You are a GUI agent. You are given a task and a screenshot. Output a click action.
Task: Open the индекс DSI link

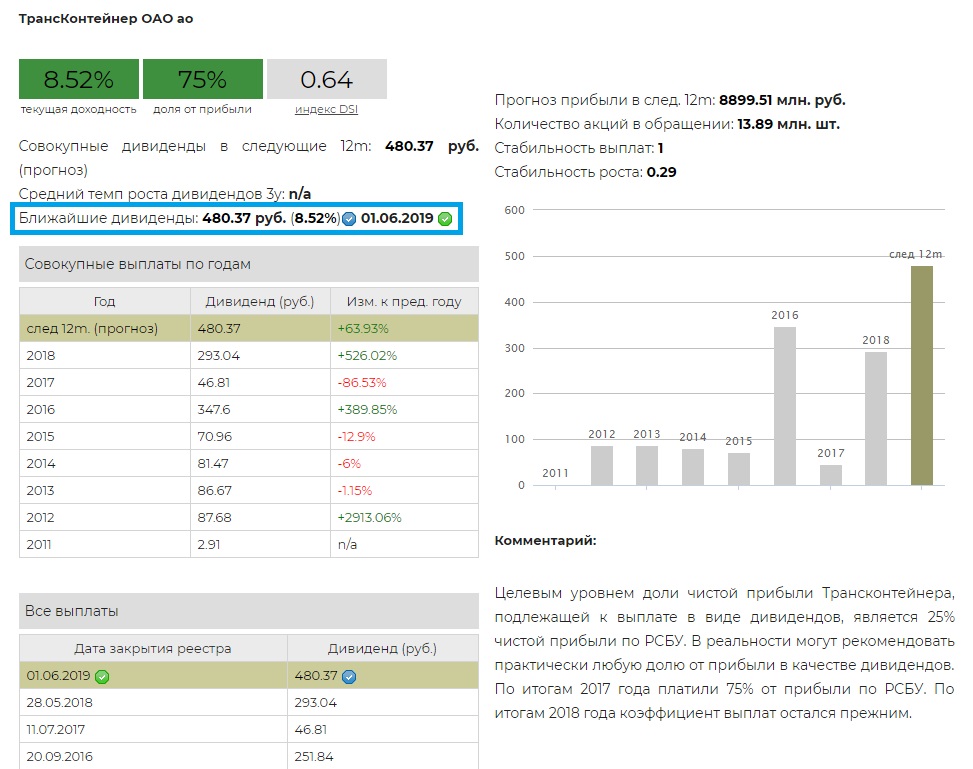[x=326, y=109]
